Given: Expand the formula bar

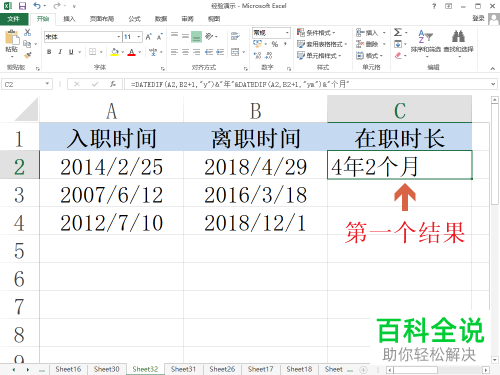Looking at the screenshot, I should tap(493, 84).
